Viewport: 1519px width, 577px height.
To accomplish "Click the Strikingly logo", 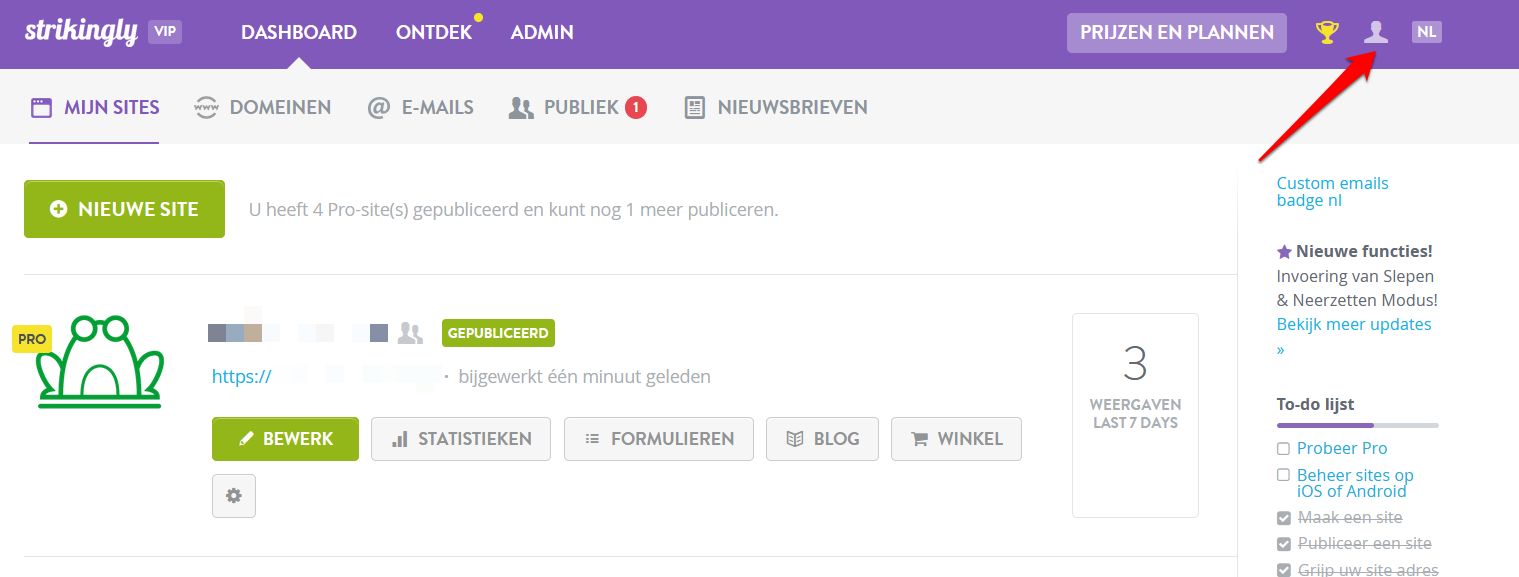I will point(81,32).
